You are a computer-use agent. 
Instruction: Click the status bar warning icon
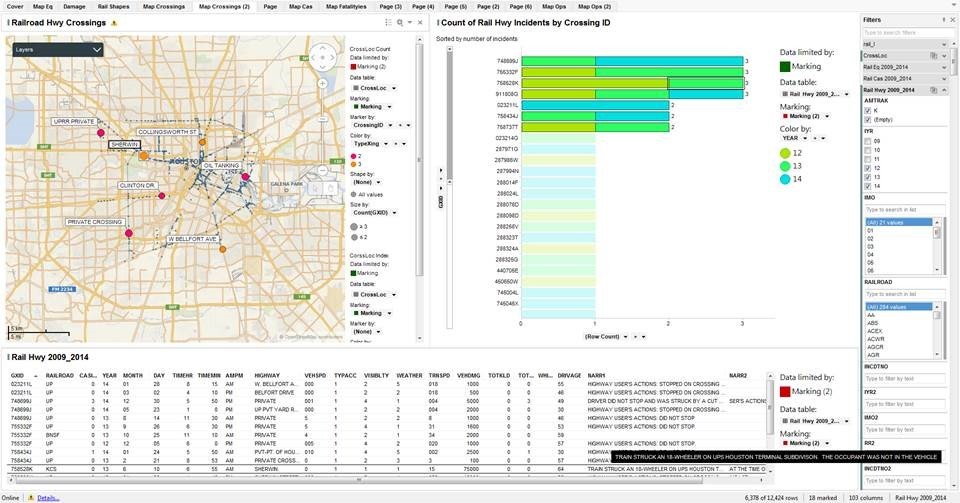coord(31,497)
